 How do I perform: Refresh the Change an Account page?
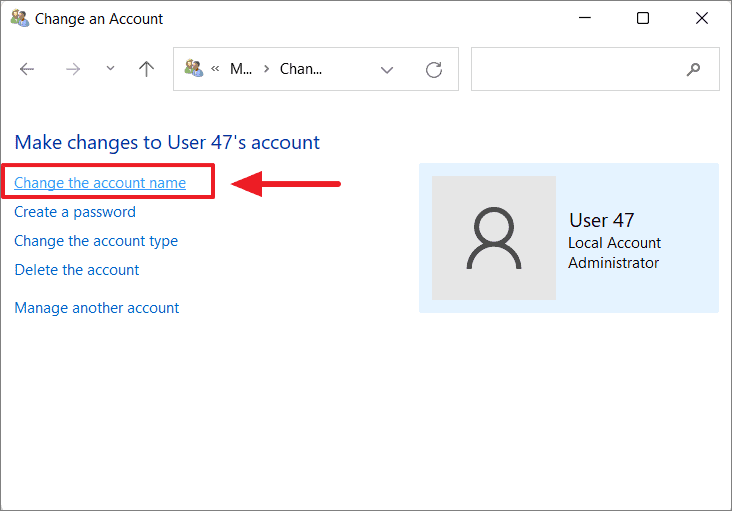[434, 70]
